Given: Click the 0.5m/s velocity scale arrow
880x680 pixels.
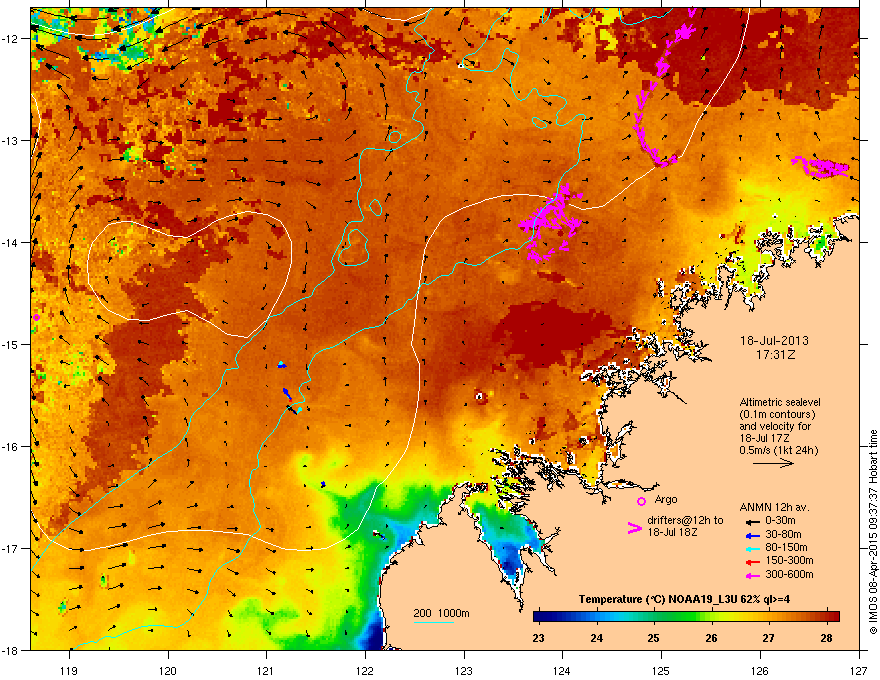Looking at the screenshot, I should (x=773, y=463).
